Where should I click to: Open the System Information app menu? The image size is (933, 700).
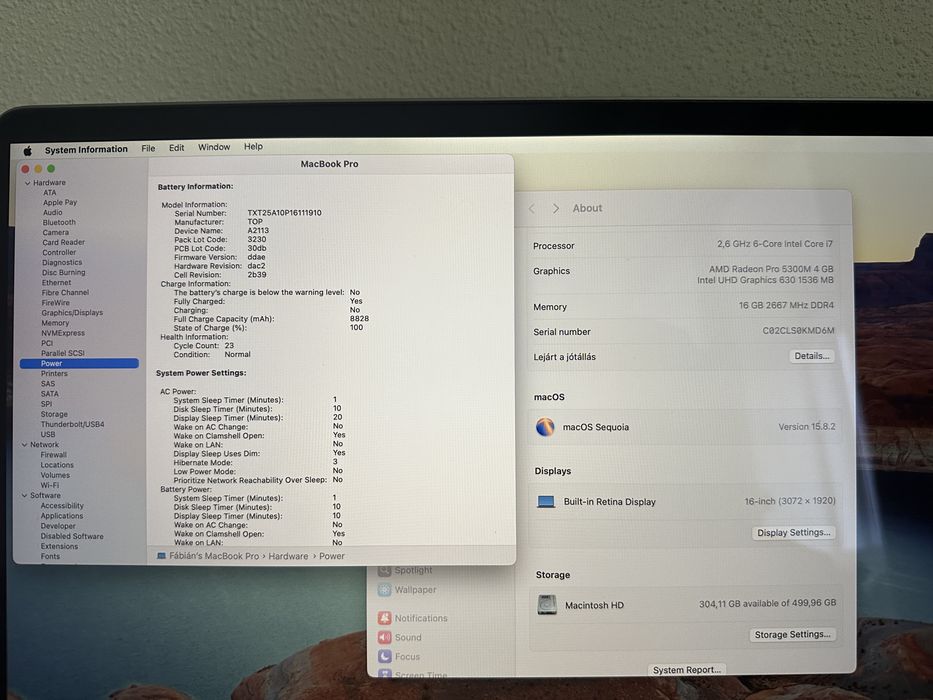point(86,149)
